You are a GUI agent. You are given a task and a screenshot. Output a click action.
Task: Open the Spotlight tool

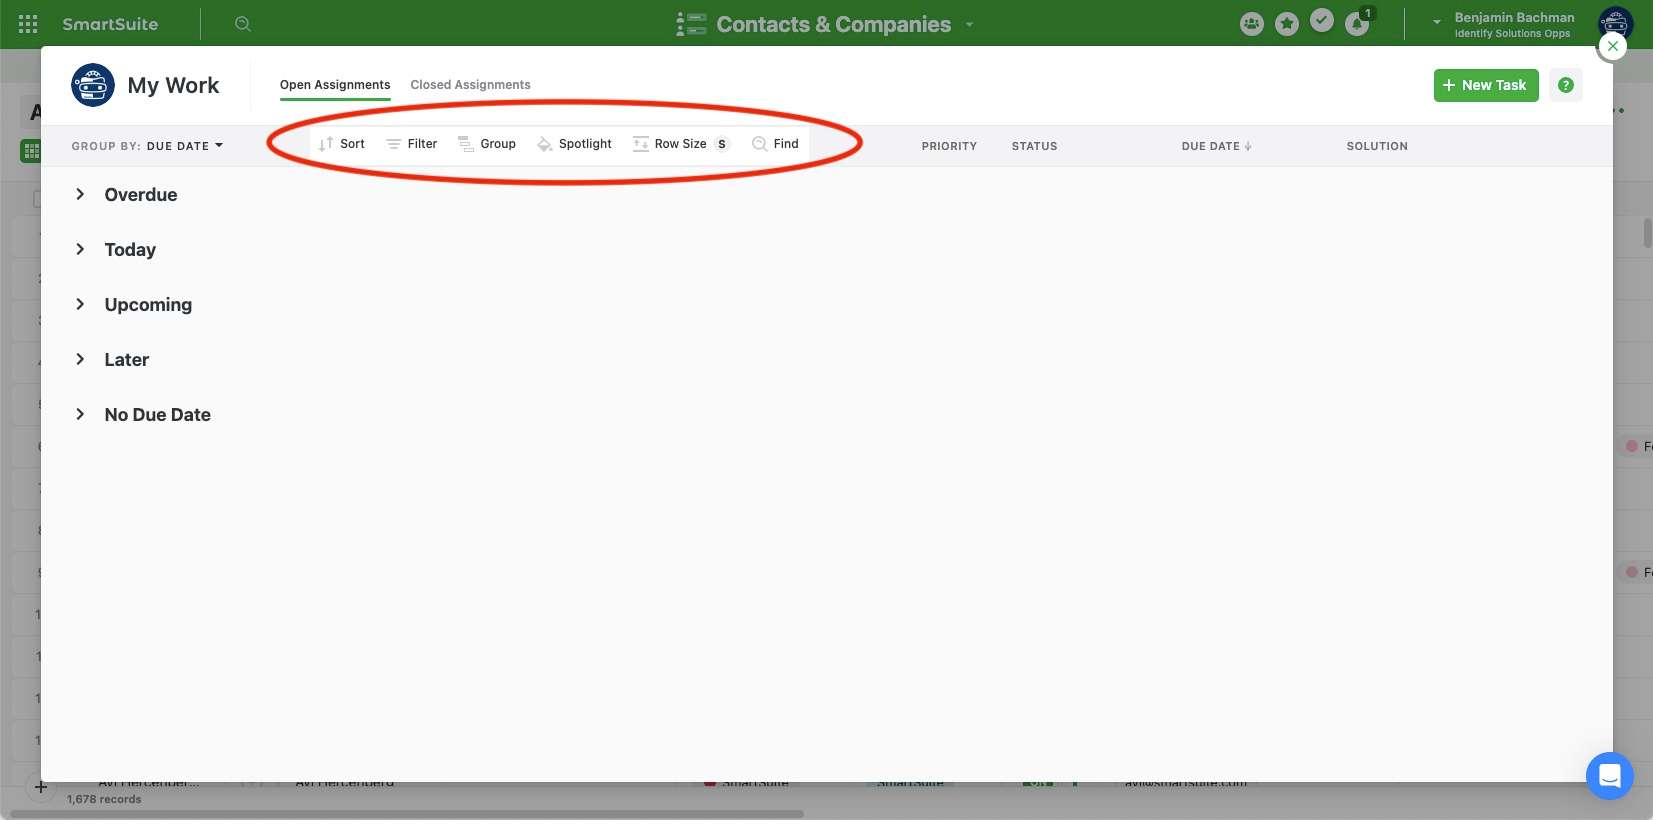tap(574, 144)
